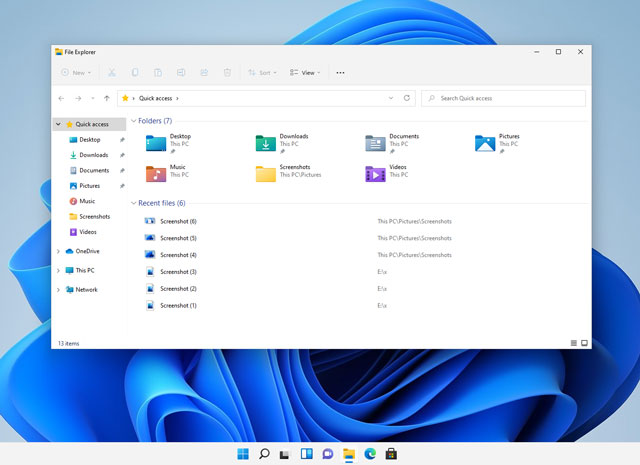The width and height of the screenshot is (640, 465).
Task: Select Music in the navigation pane
Action: tap(89, 201)
